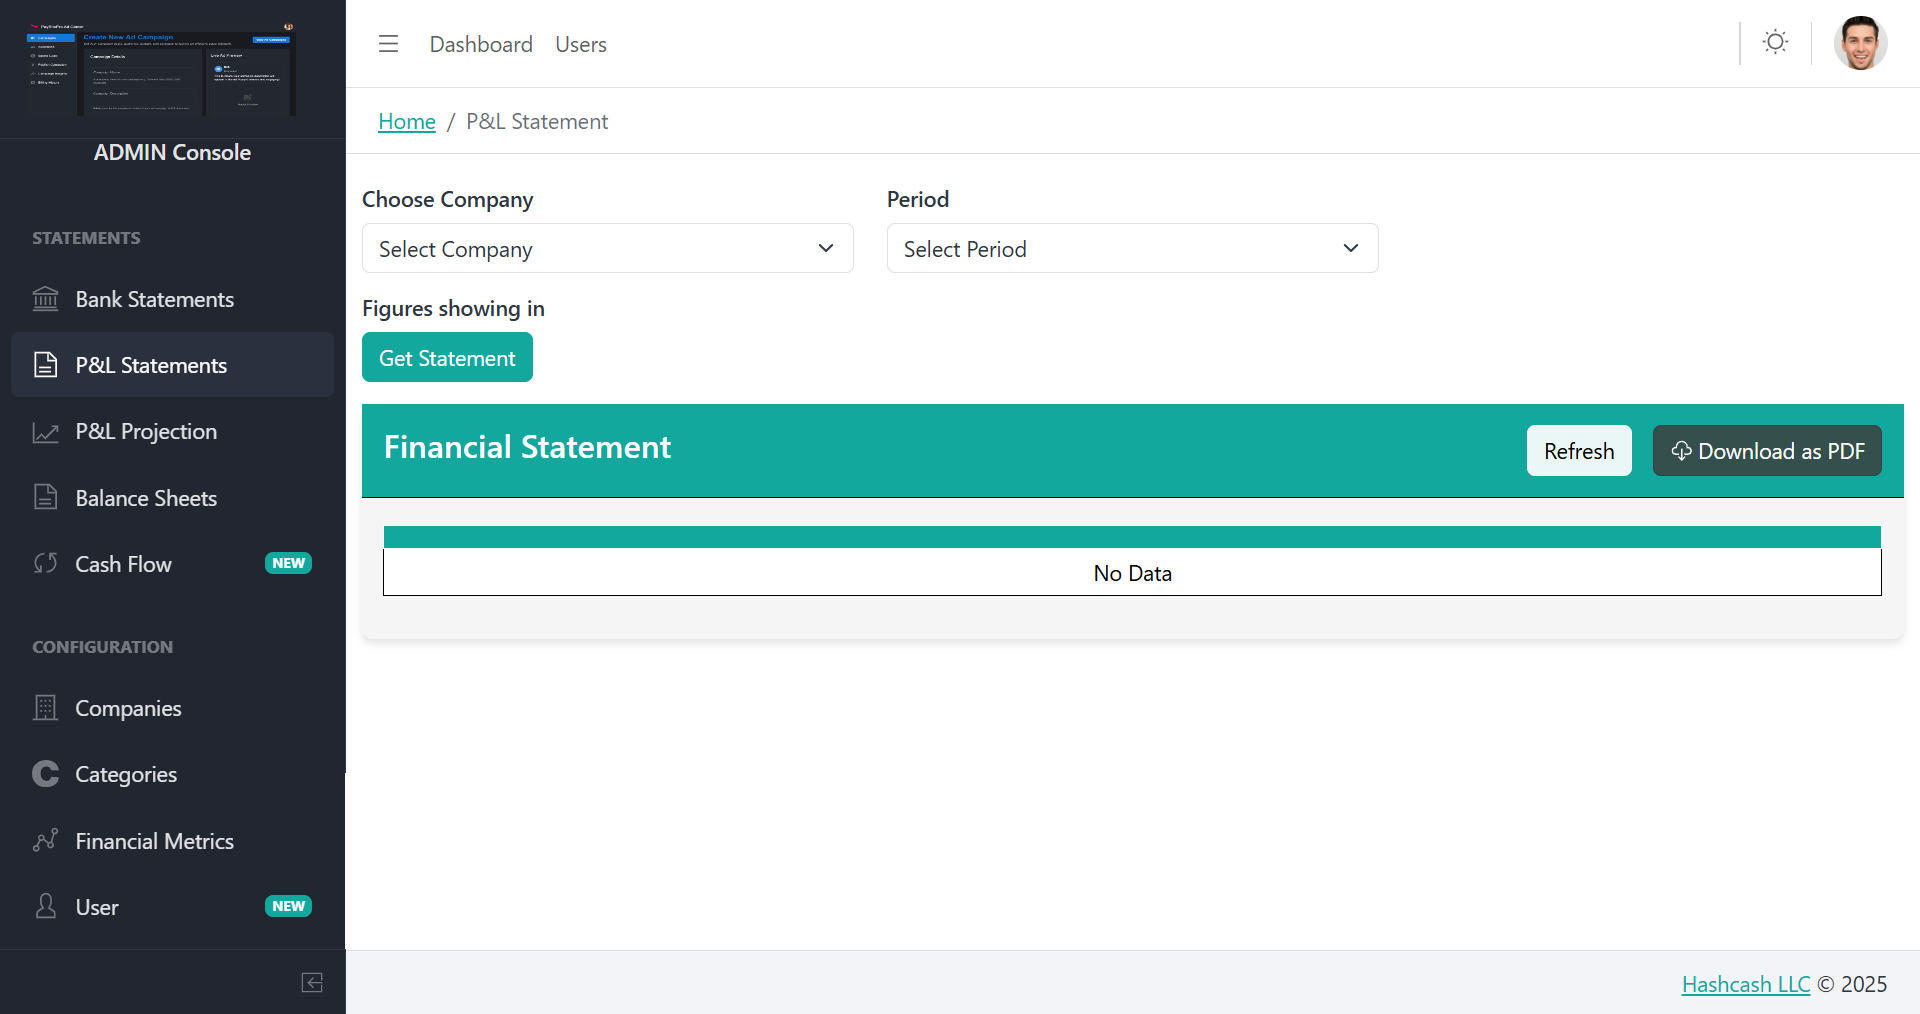Click the Categories C icon
The image size is (1920, 1014).
click(46, 774)
